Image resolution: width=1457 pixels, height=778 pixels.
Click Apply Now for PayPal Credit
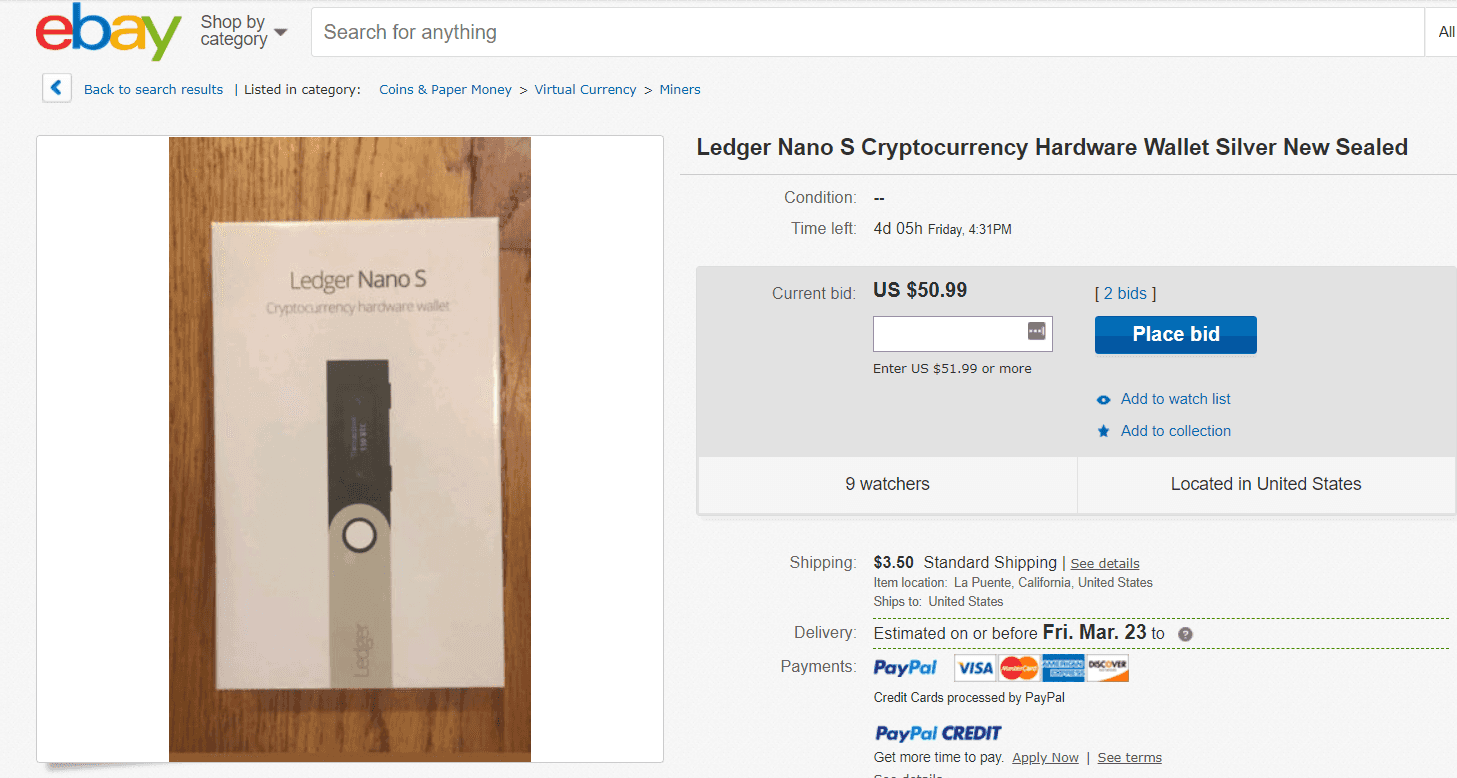1045,757
